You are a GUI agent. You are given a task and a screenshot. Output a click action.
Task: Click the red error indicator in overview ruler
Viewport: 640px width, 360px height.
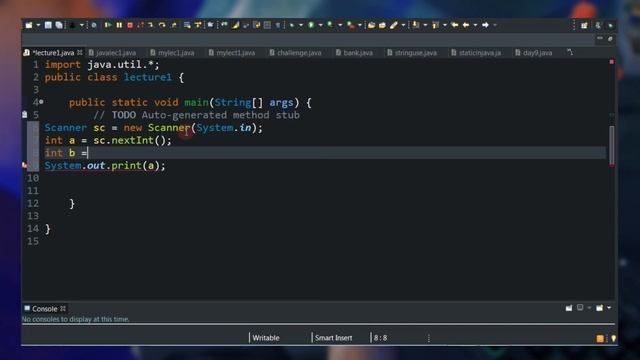(x=611, y=62)
